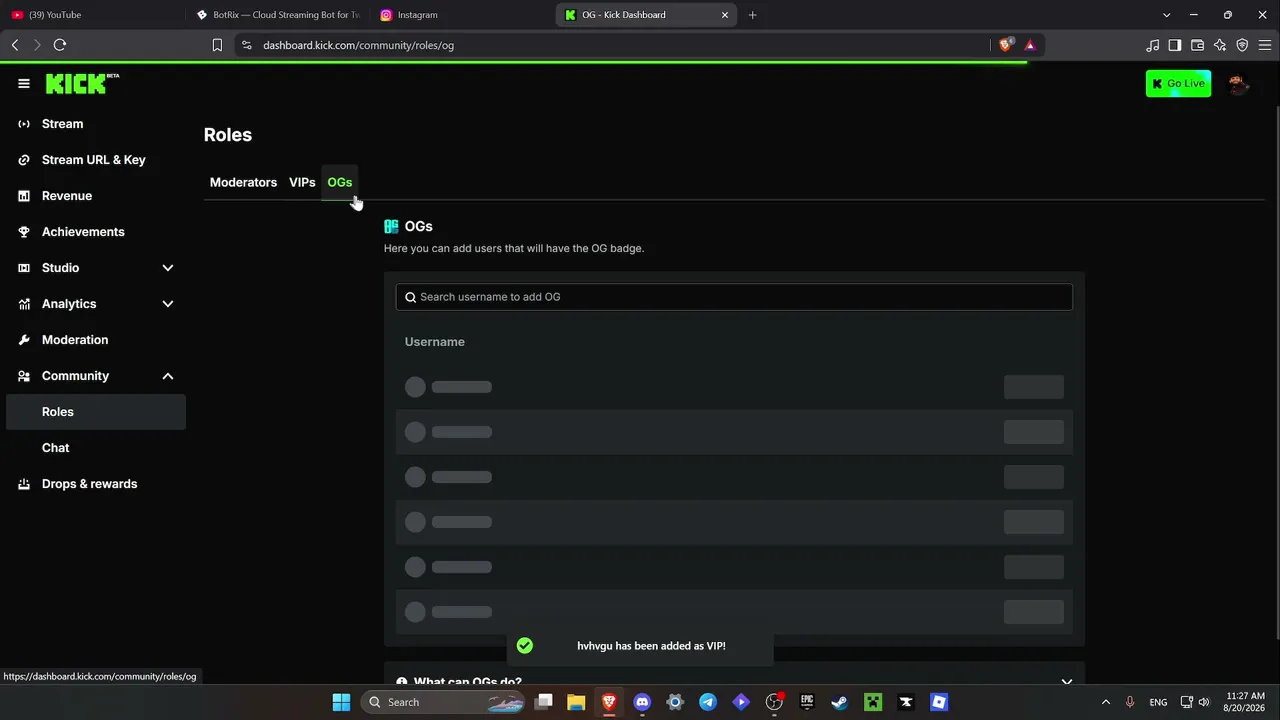
Task: Open Minecraft from the taskbar
Action: tap(873, 702)
